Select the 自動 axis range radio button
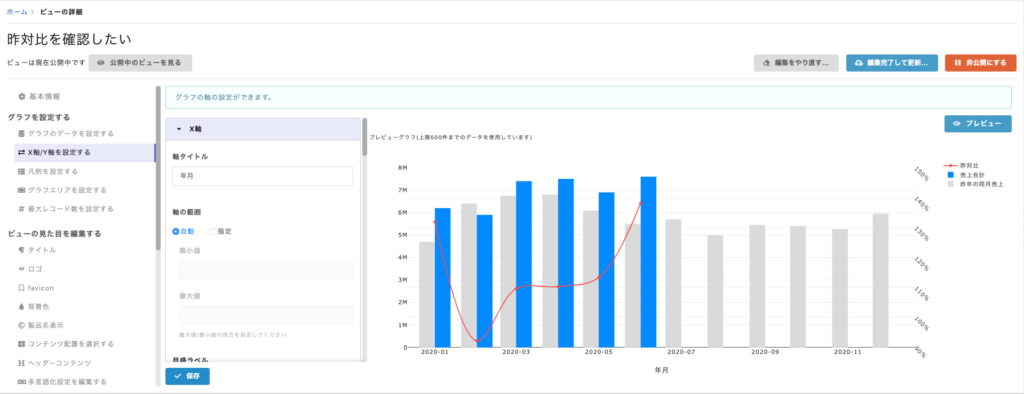The height and width of the screenshot is (394, 1024). coord(176,231)
